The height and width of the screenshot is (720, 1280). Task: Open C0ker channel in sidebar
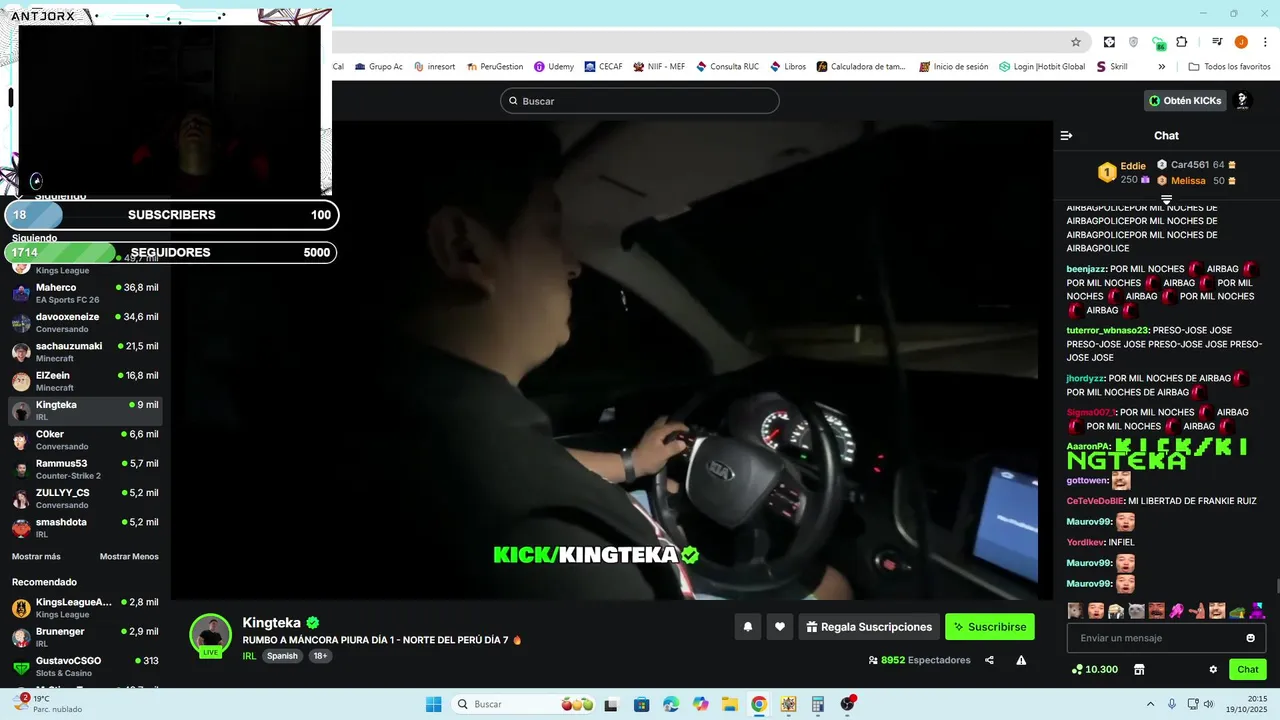[85, 440]
